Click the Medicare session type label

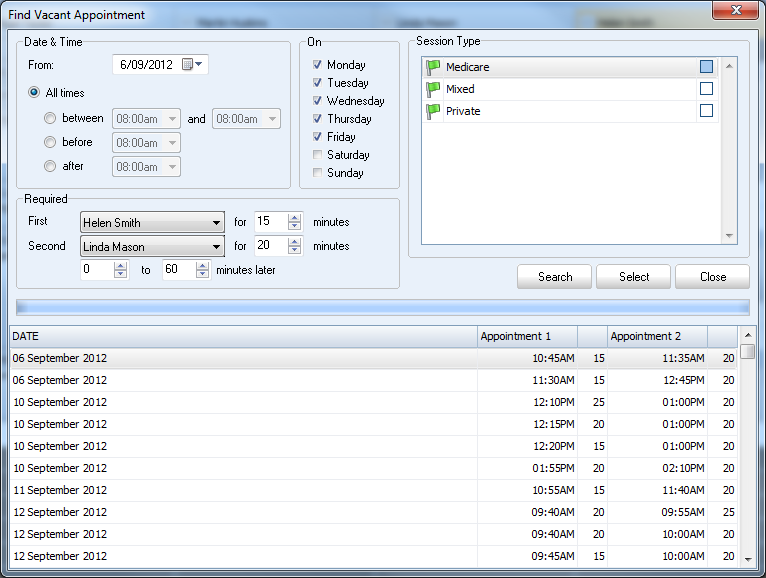(x=468, y=67)
